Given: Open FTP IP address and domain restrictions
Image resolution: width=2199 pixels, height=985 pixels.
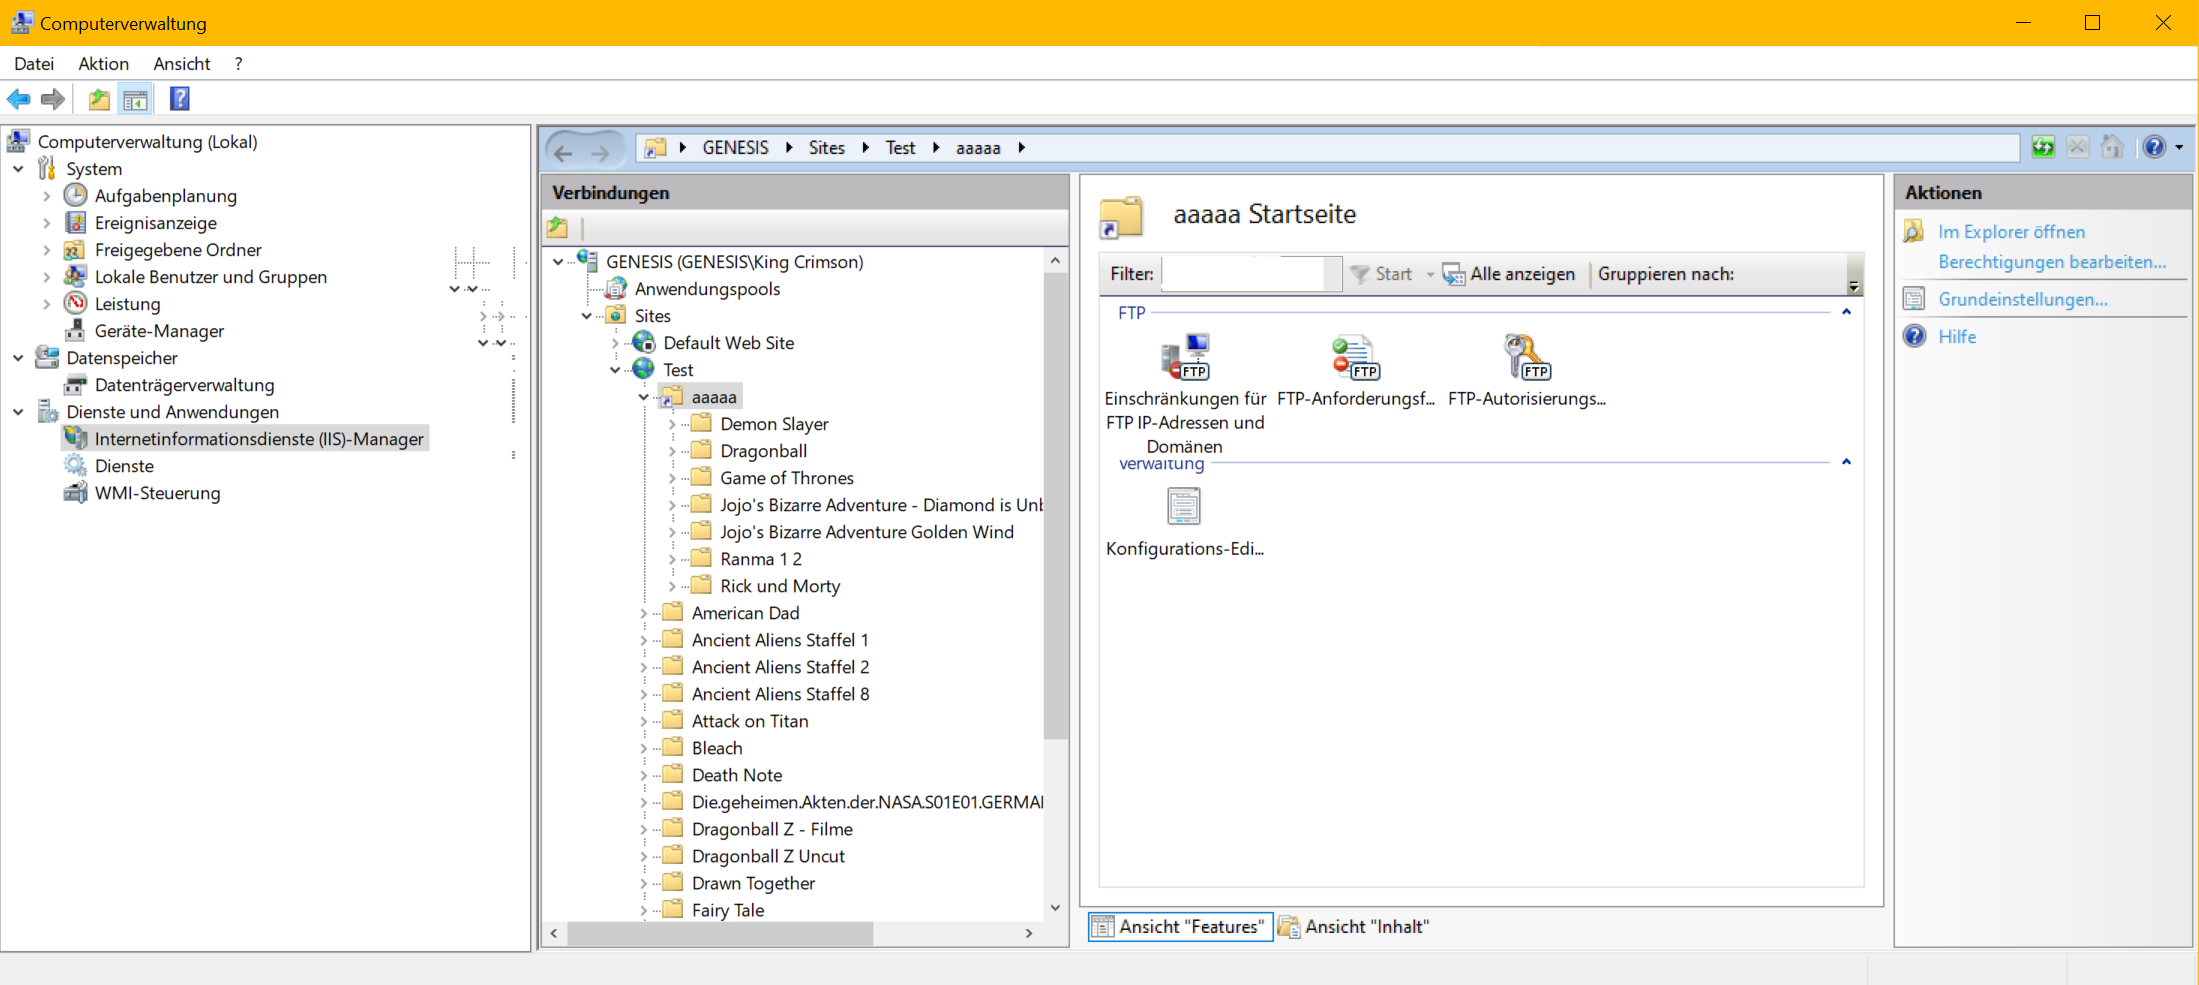Looking at the screenshot, I should tap(1185, 396).
